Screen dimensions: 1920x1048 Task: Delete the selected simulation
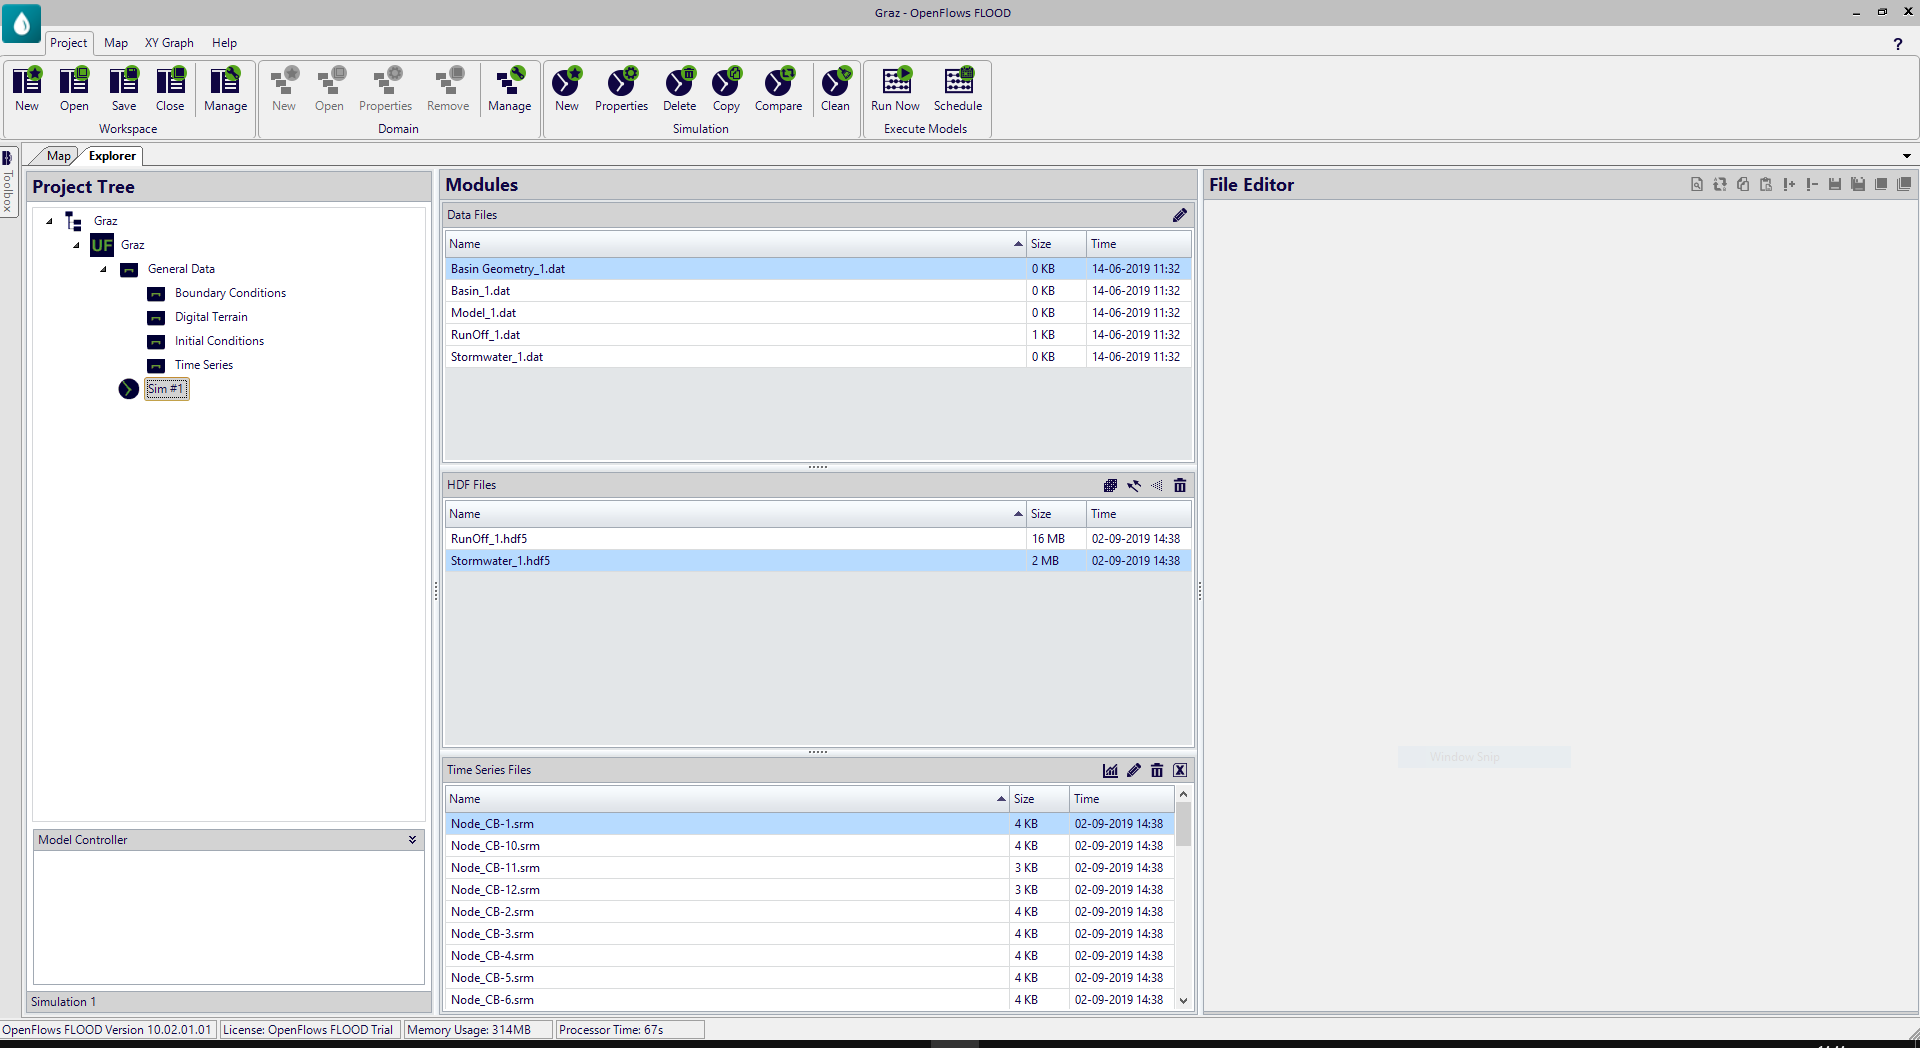point(680,90)
